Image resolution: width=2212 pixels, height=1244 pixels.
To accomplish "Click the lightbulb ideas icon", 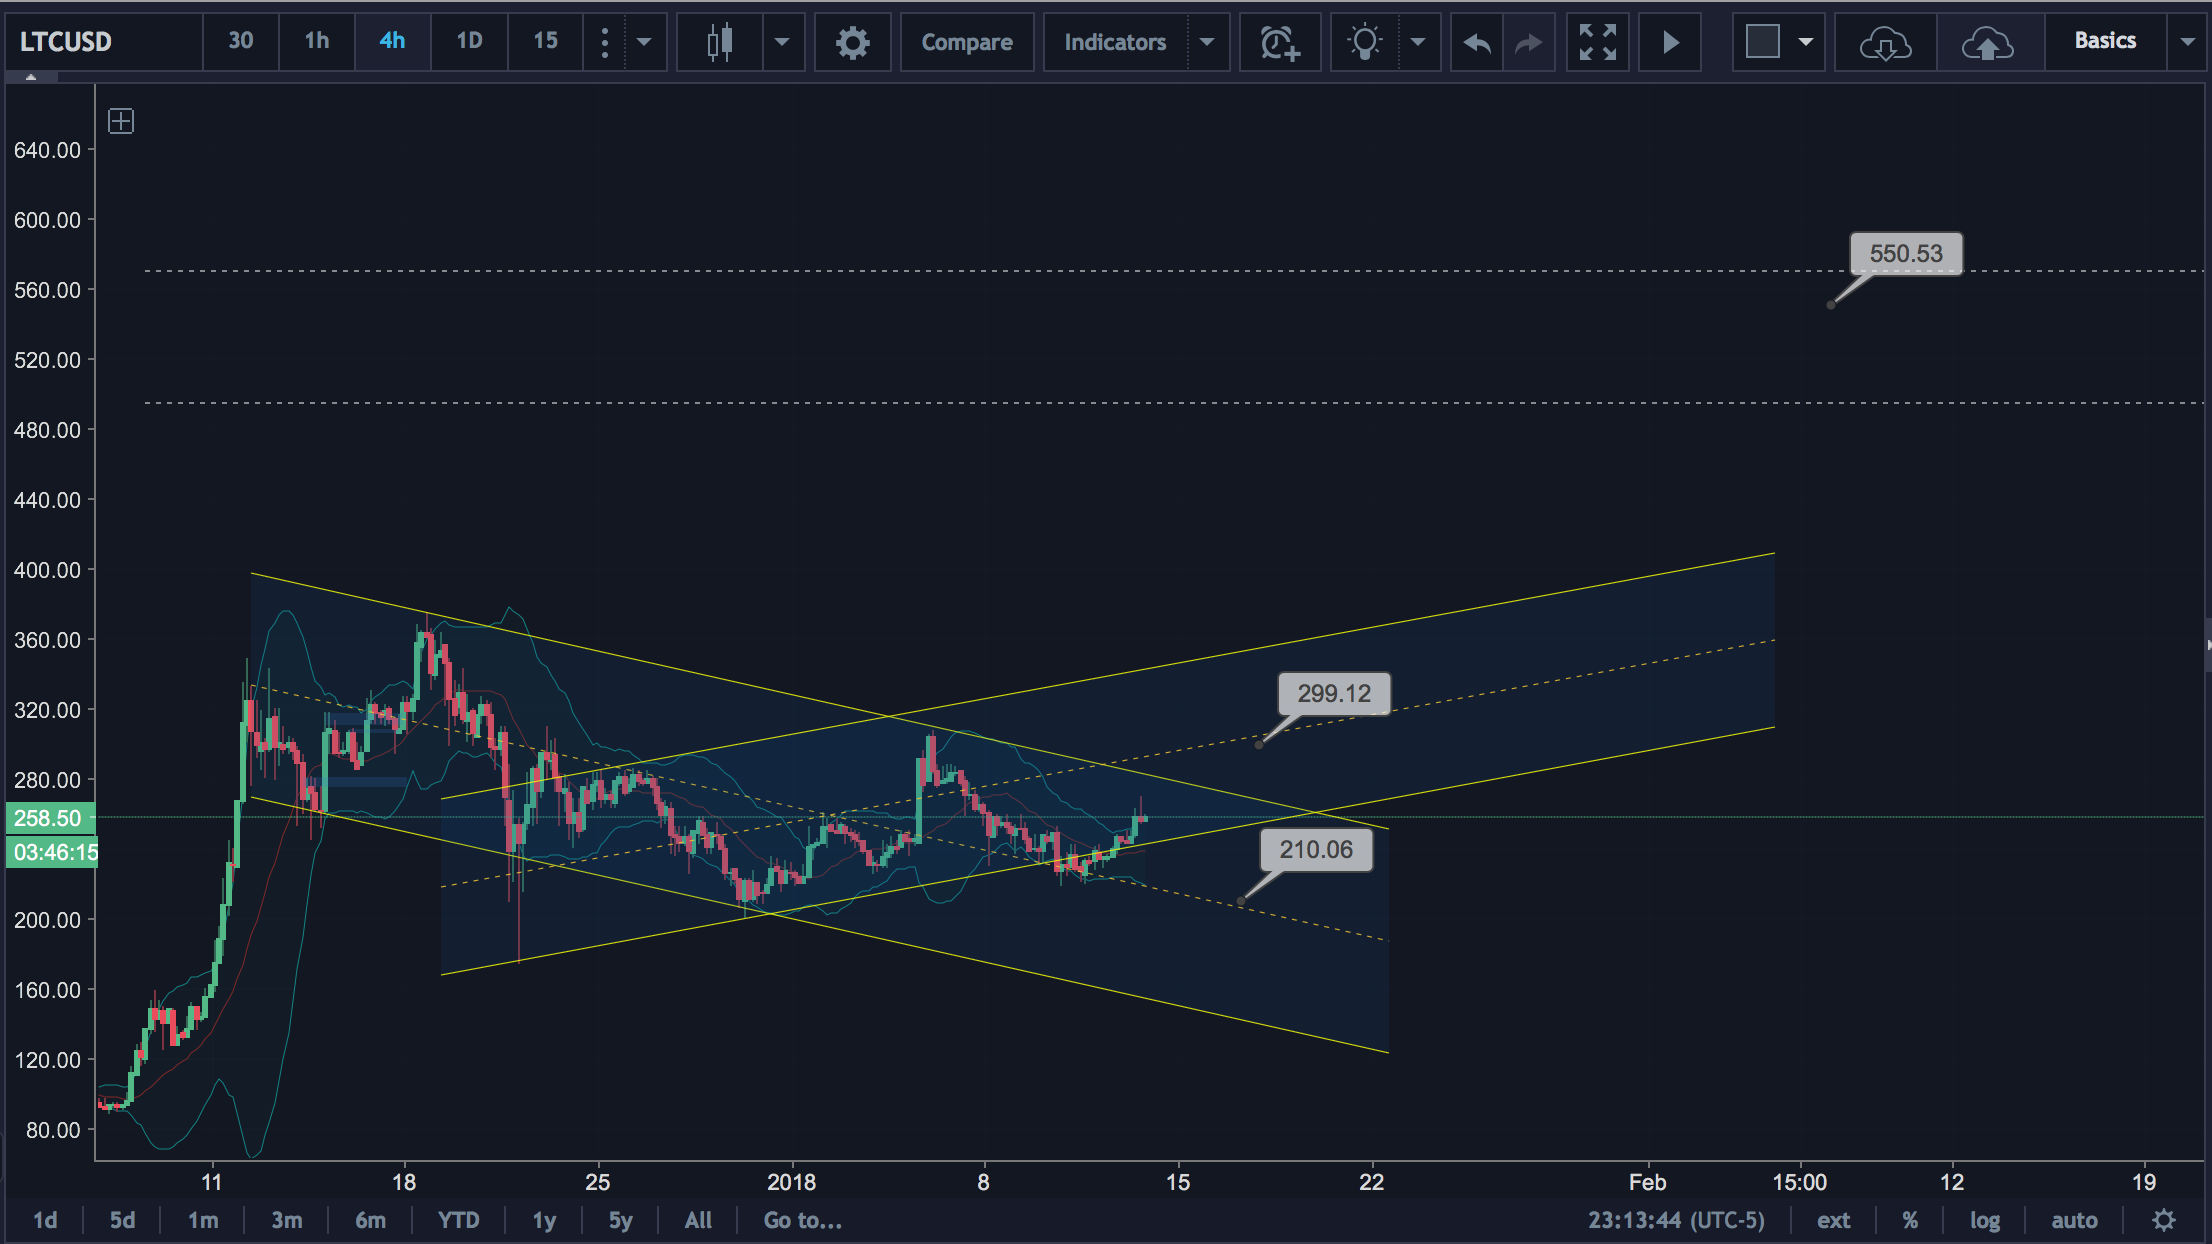I will coord(1365,42).
